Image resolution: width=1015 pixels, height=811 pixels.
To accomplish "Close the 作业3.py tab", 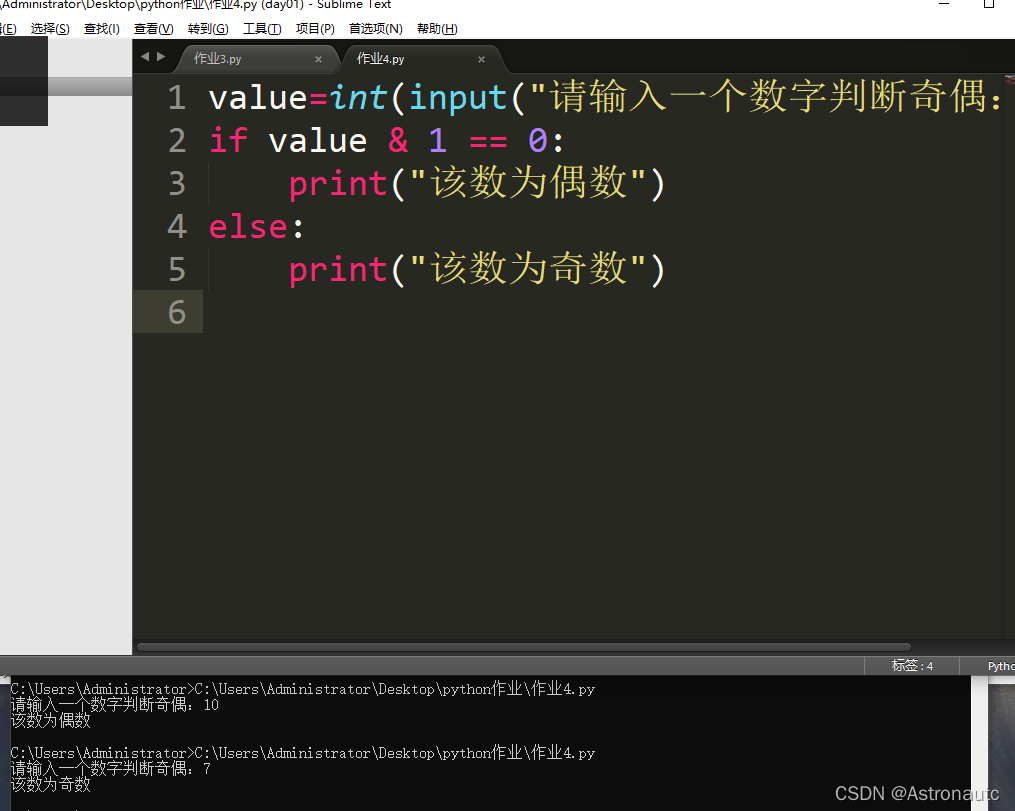I will point(318,60).
